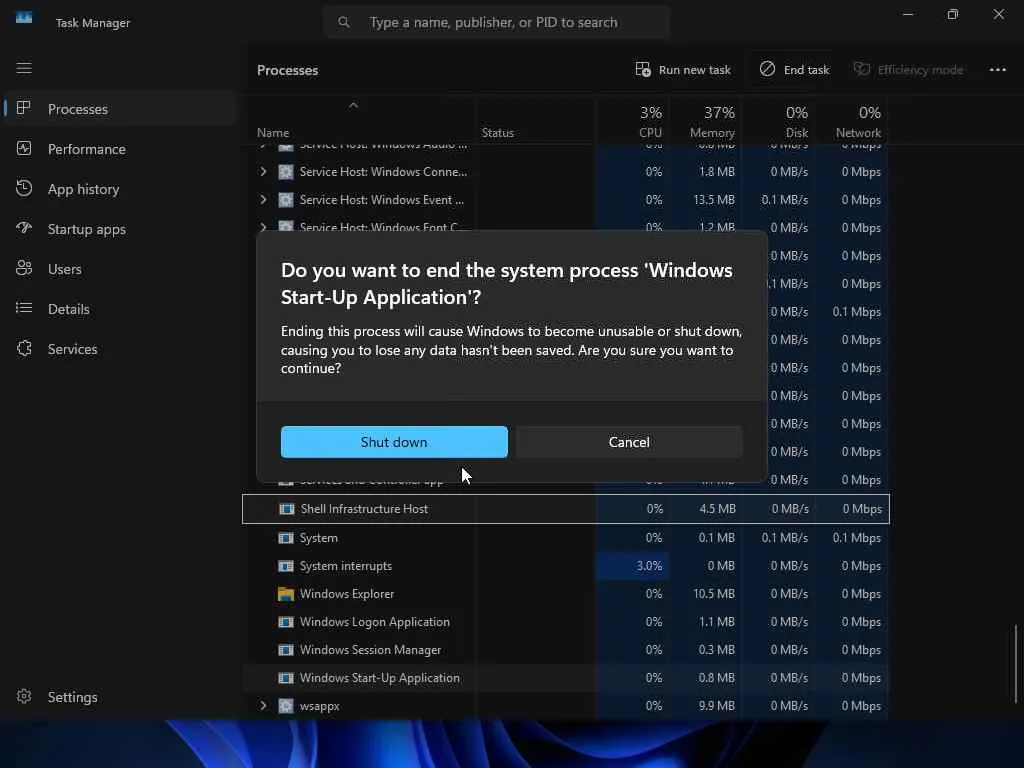Click Service Host: Windows Conne... gear icon
The height and width of the screenshot is (768, 1024).
[286, 172]
